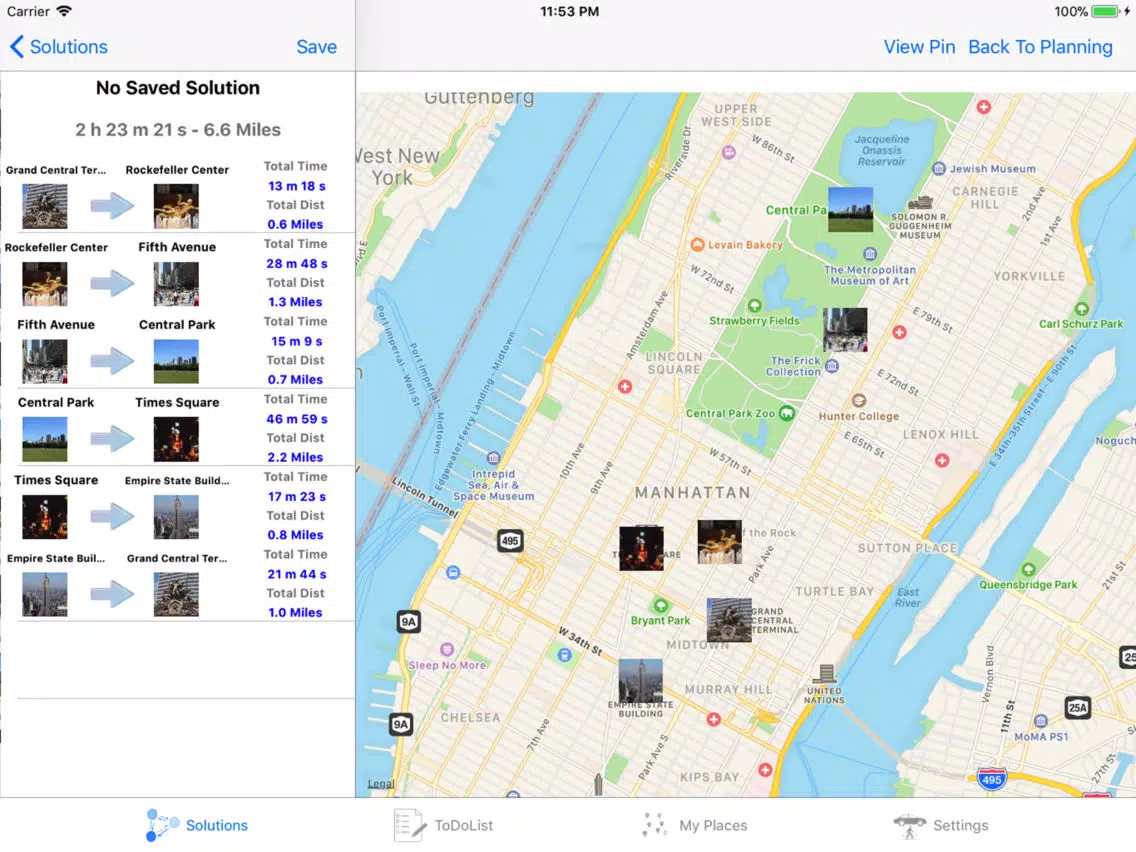Tap Times Square destination thumbnail in fourth leg

(x=176, y=439)
